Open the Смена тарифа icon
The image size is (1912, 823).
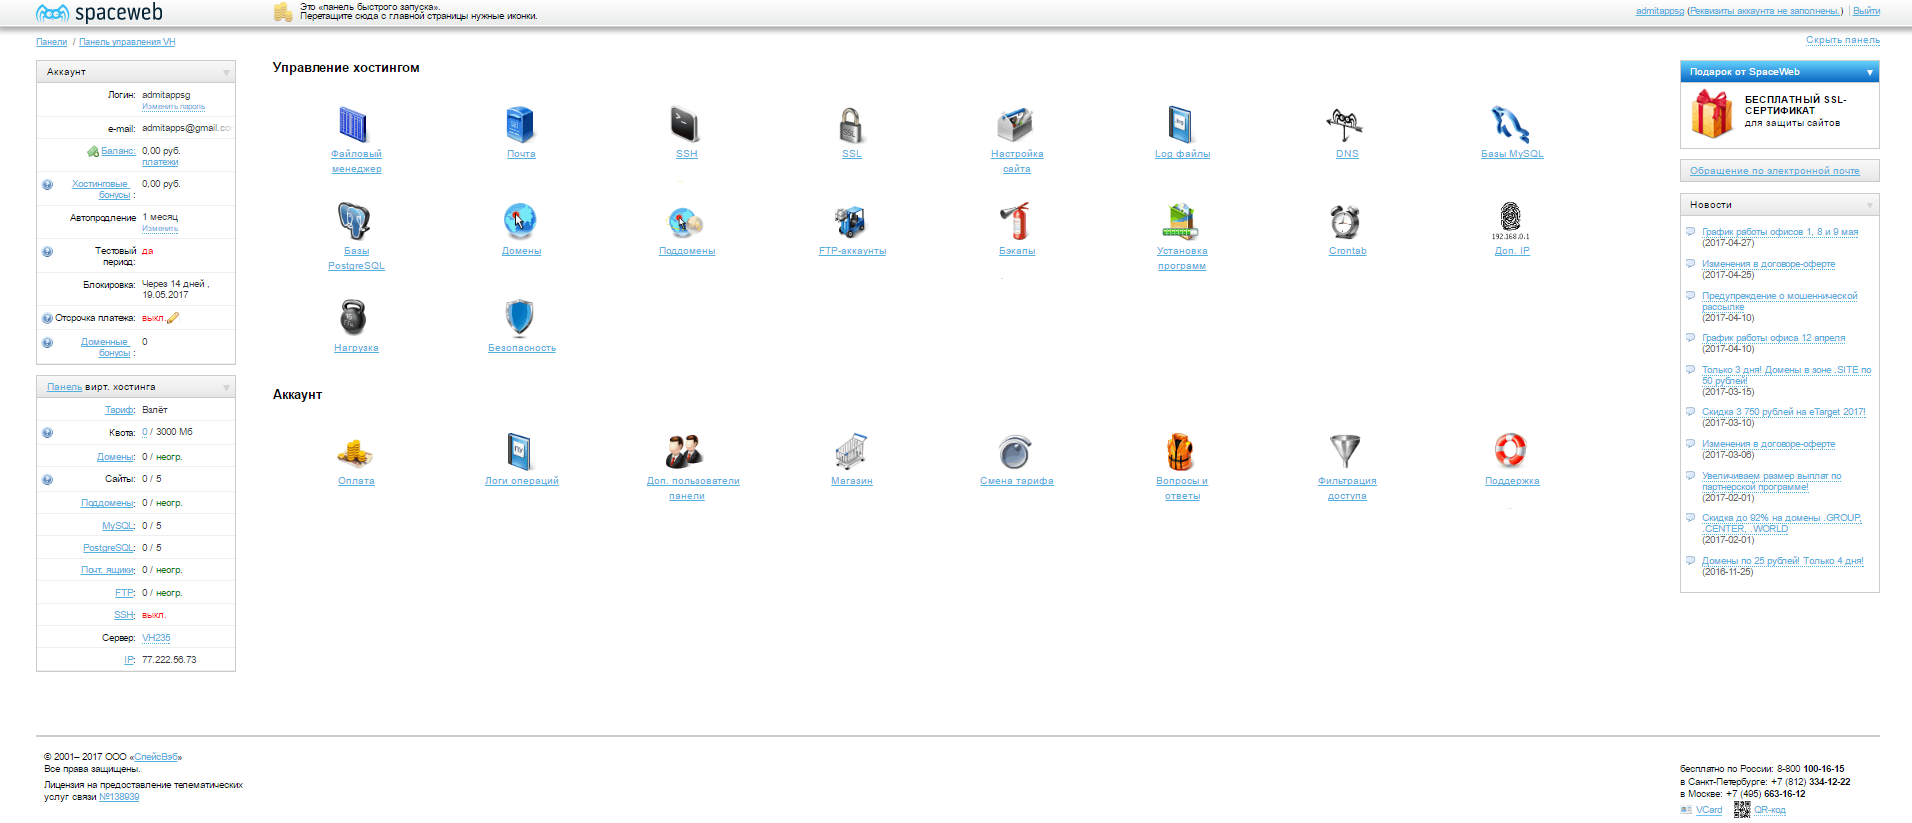pos(1015,452)
